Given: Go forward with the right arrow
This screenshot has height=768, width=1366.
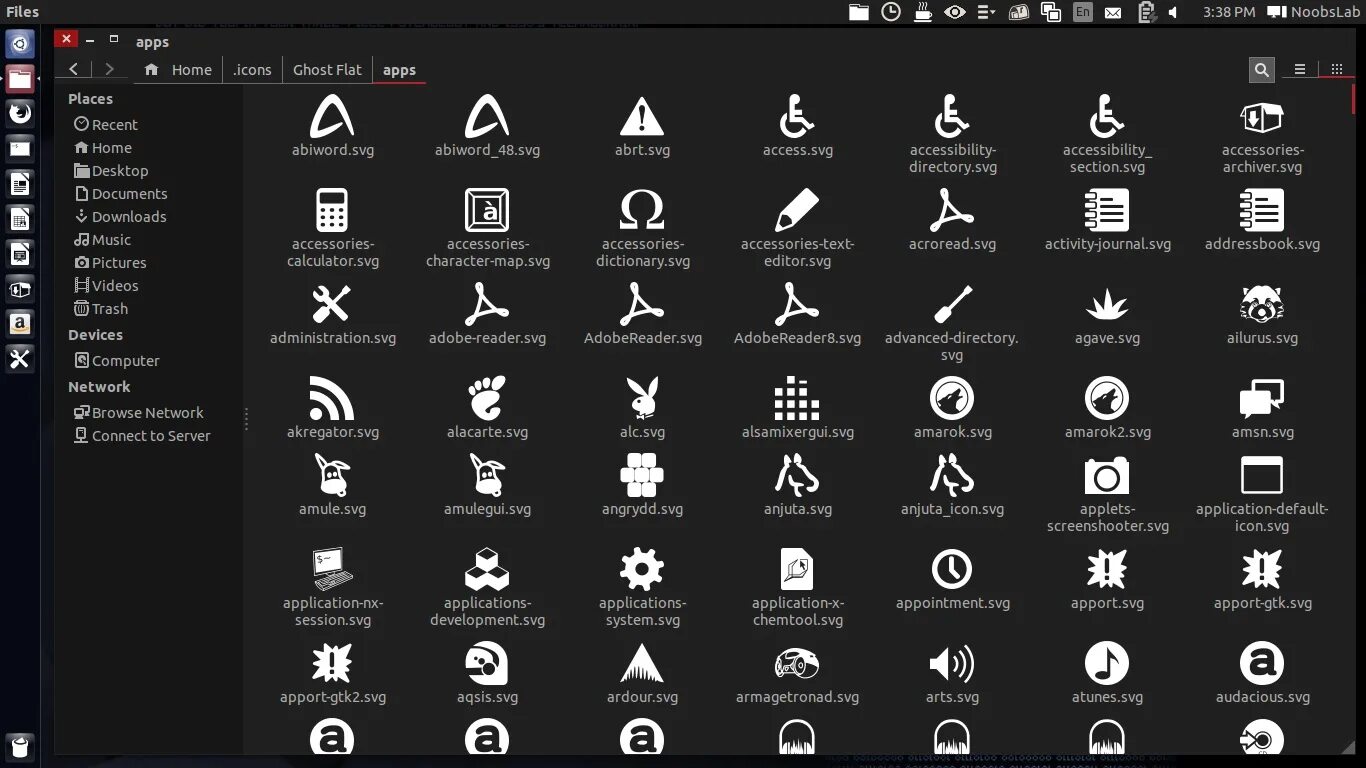Looking at the screenshot, I should click(109, 69).
